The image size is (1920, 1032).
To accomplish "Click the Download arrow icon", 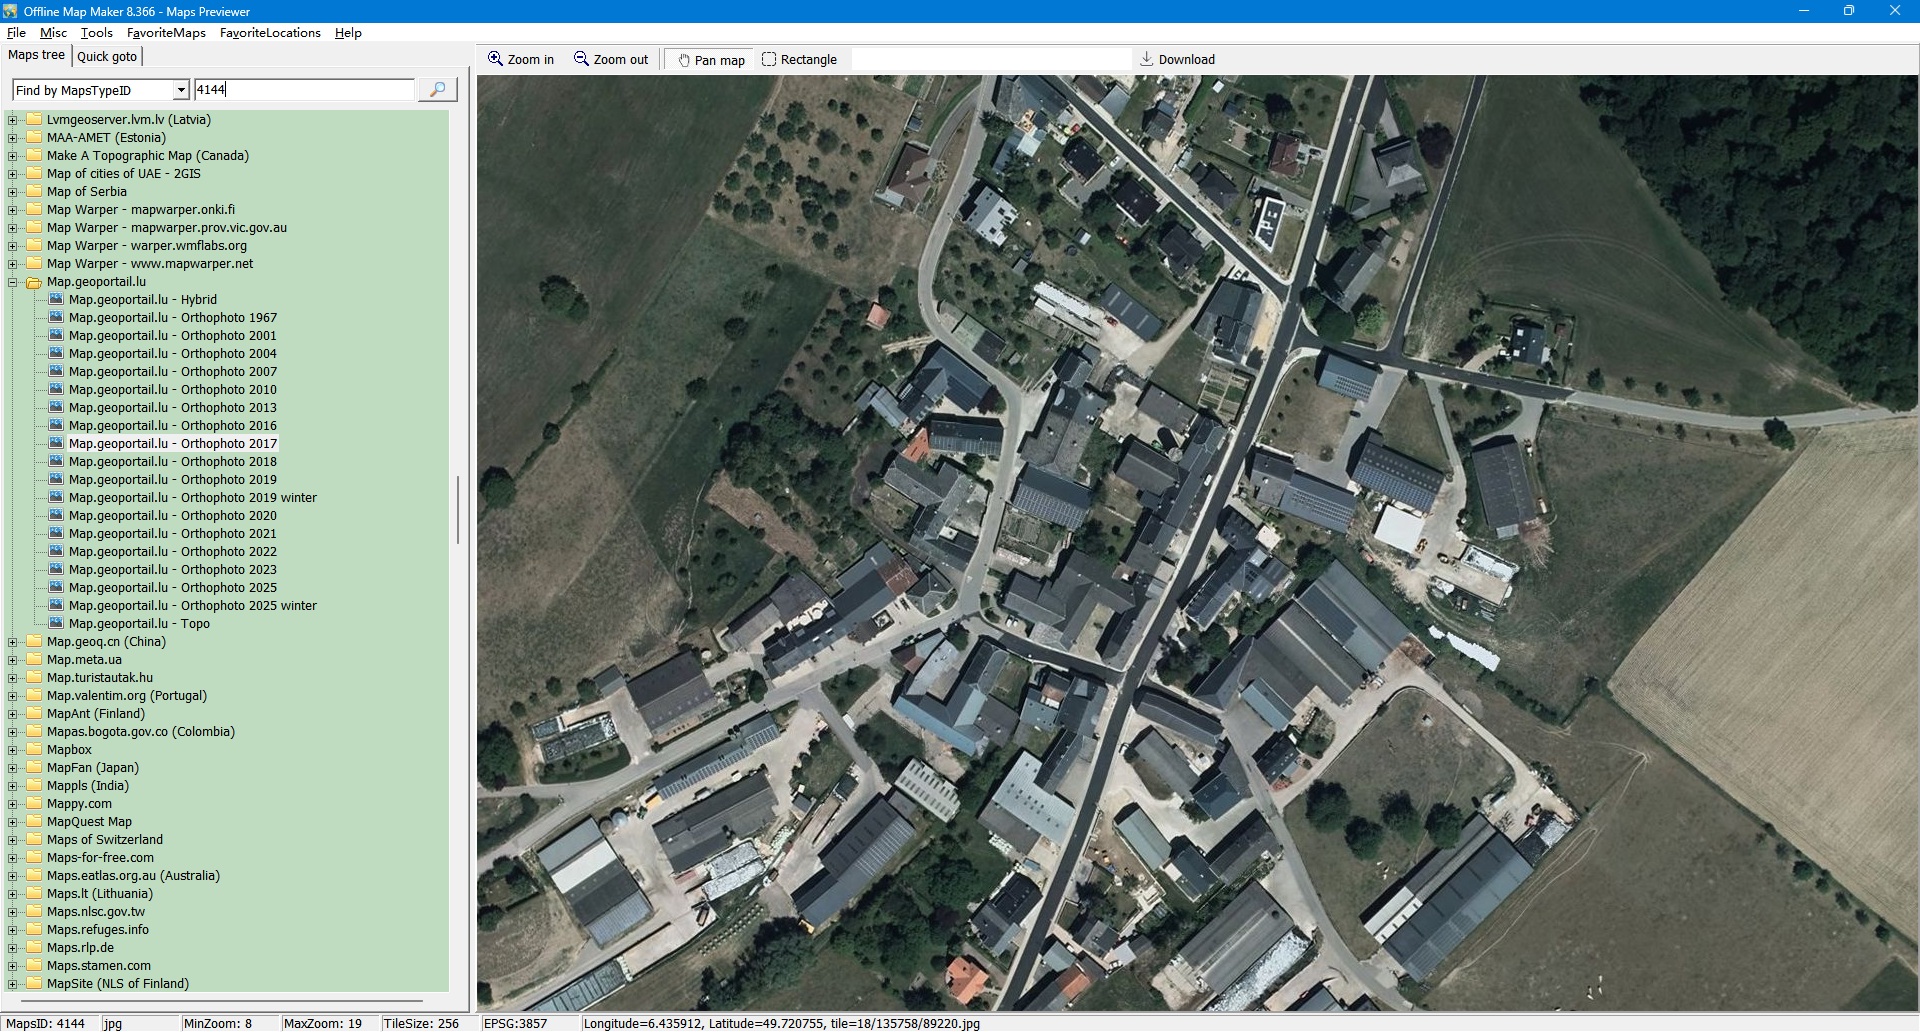I will pyautogui.click(x=1146, y=59).
